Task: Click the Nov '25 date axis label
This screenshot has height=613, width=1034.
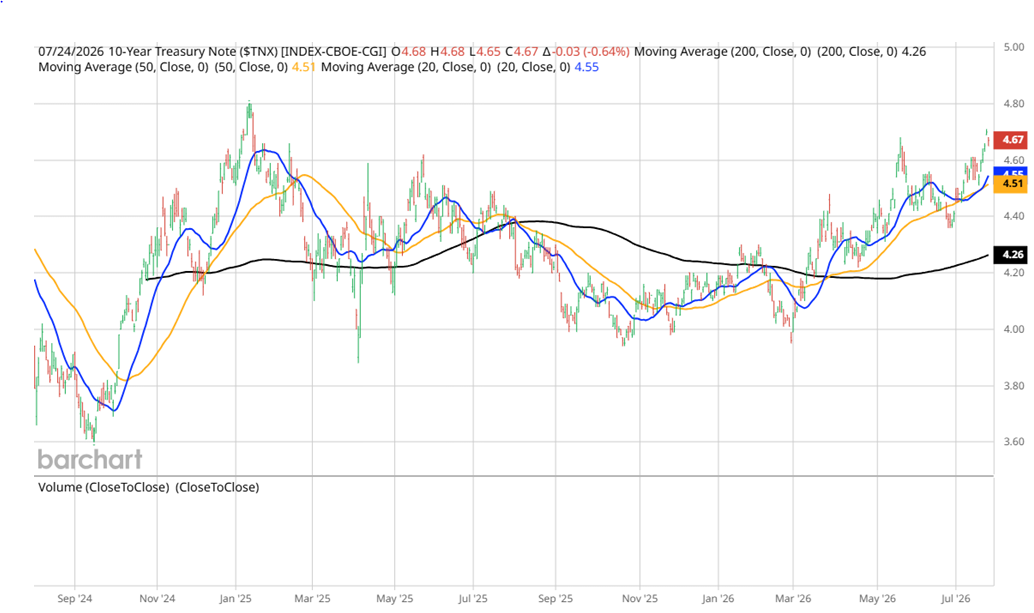Action: point(640,598)
